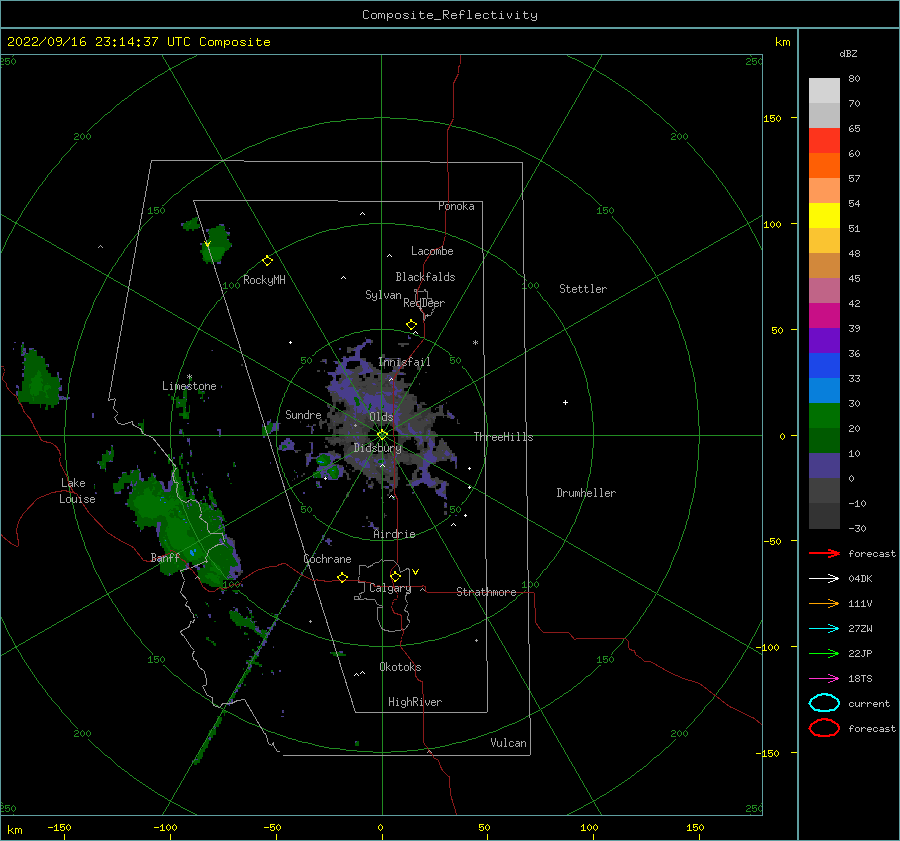The width and height of the screenshot is (900, 841).
Task: Select the Banff label
Action: [165, 557]
